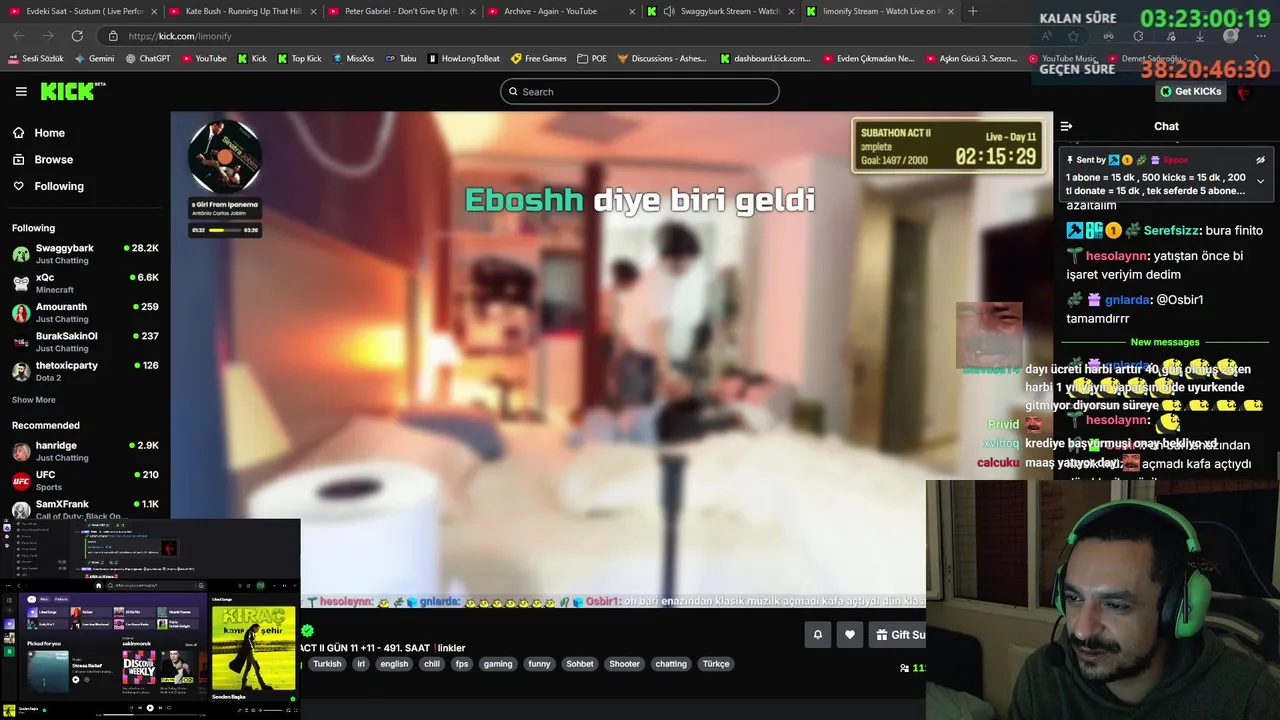Click the Get KICKs button
The width and height of the screenshot is (1280, 720).
(x=1190, y=91)
